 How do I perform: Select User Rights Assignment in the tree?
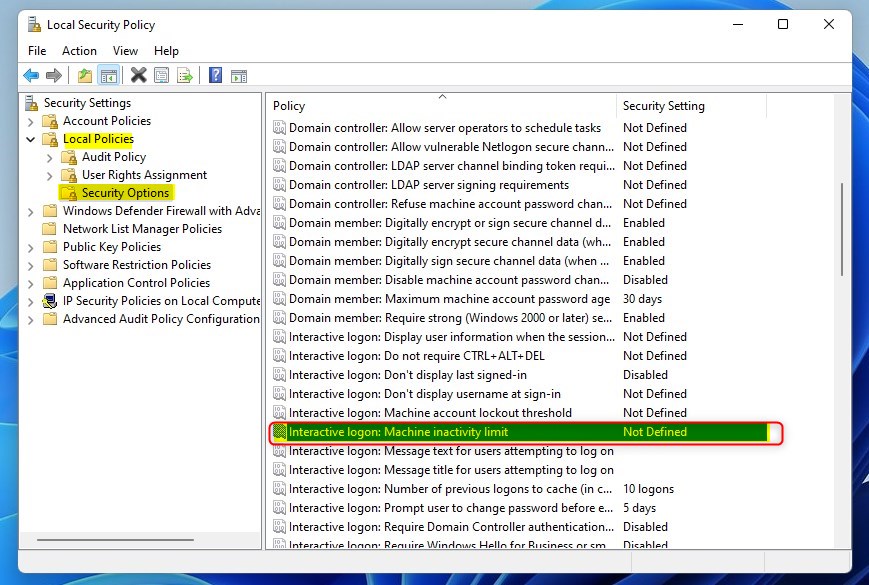(x=144, y=175)
